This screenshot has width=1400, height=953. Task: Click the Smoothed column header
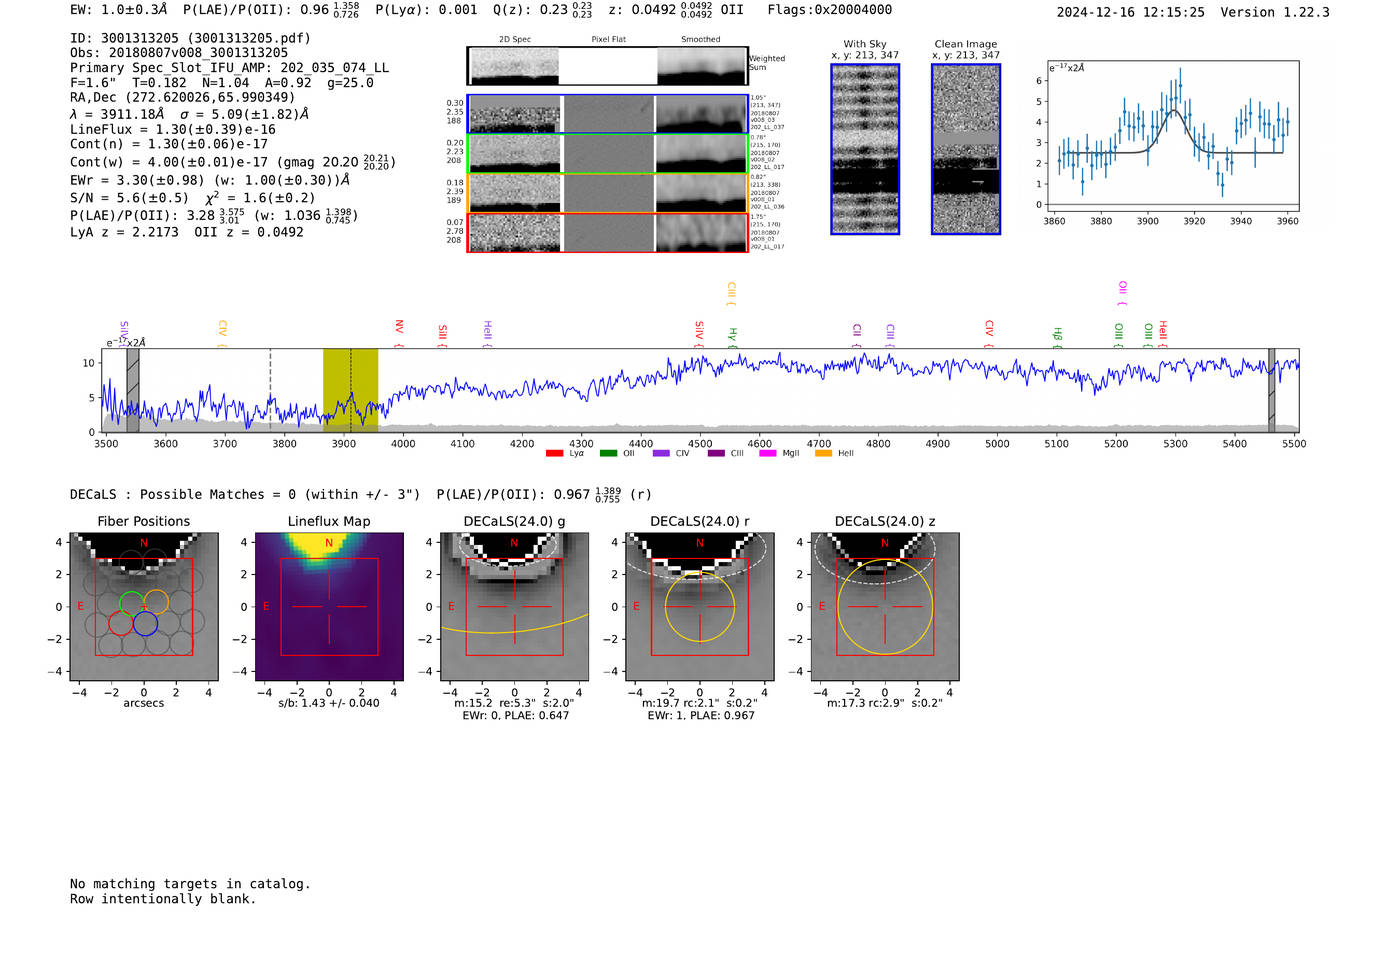point(701,39)
